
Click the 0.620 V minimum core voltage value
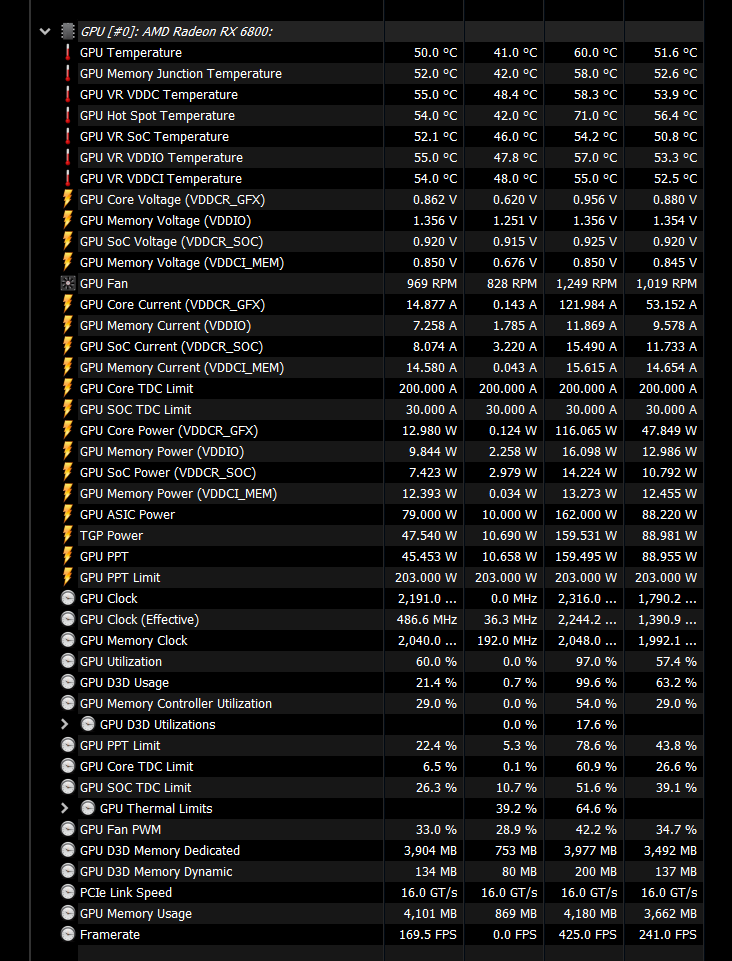[x=515, y=199]
